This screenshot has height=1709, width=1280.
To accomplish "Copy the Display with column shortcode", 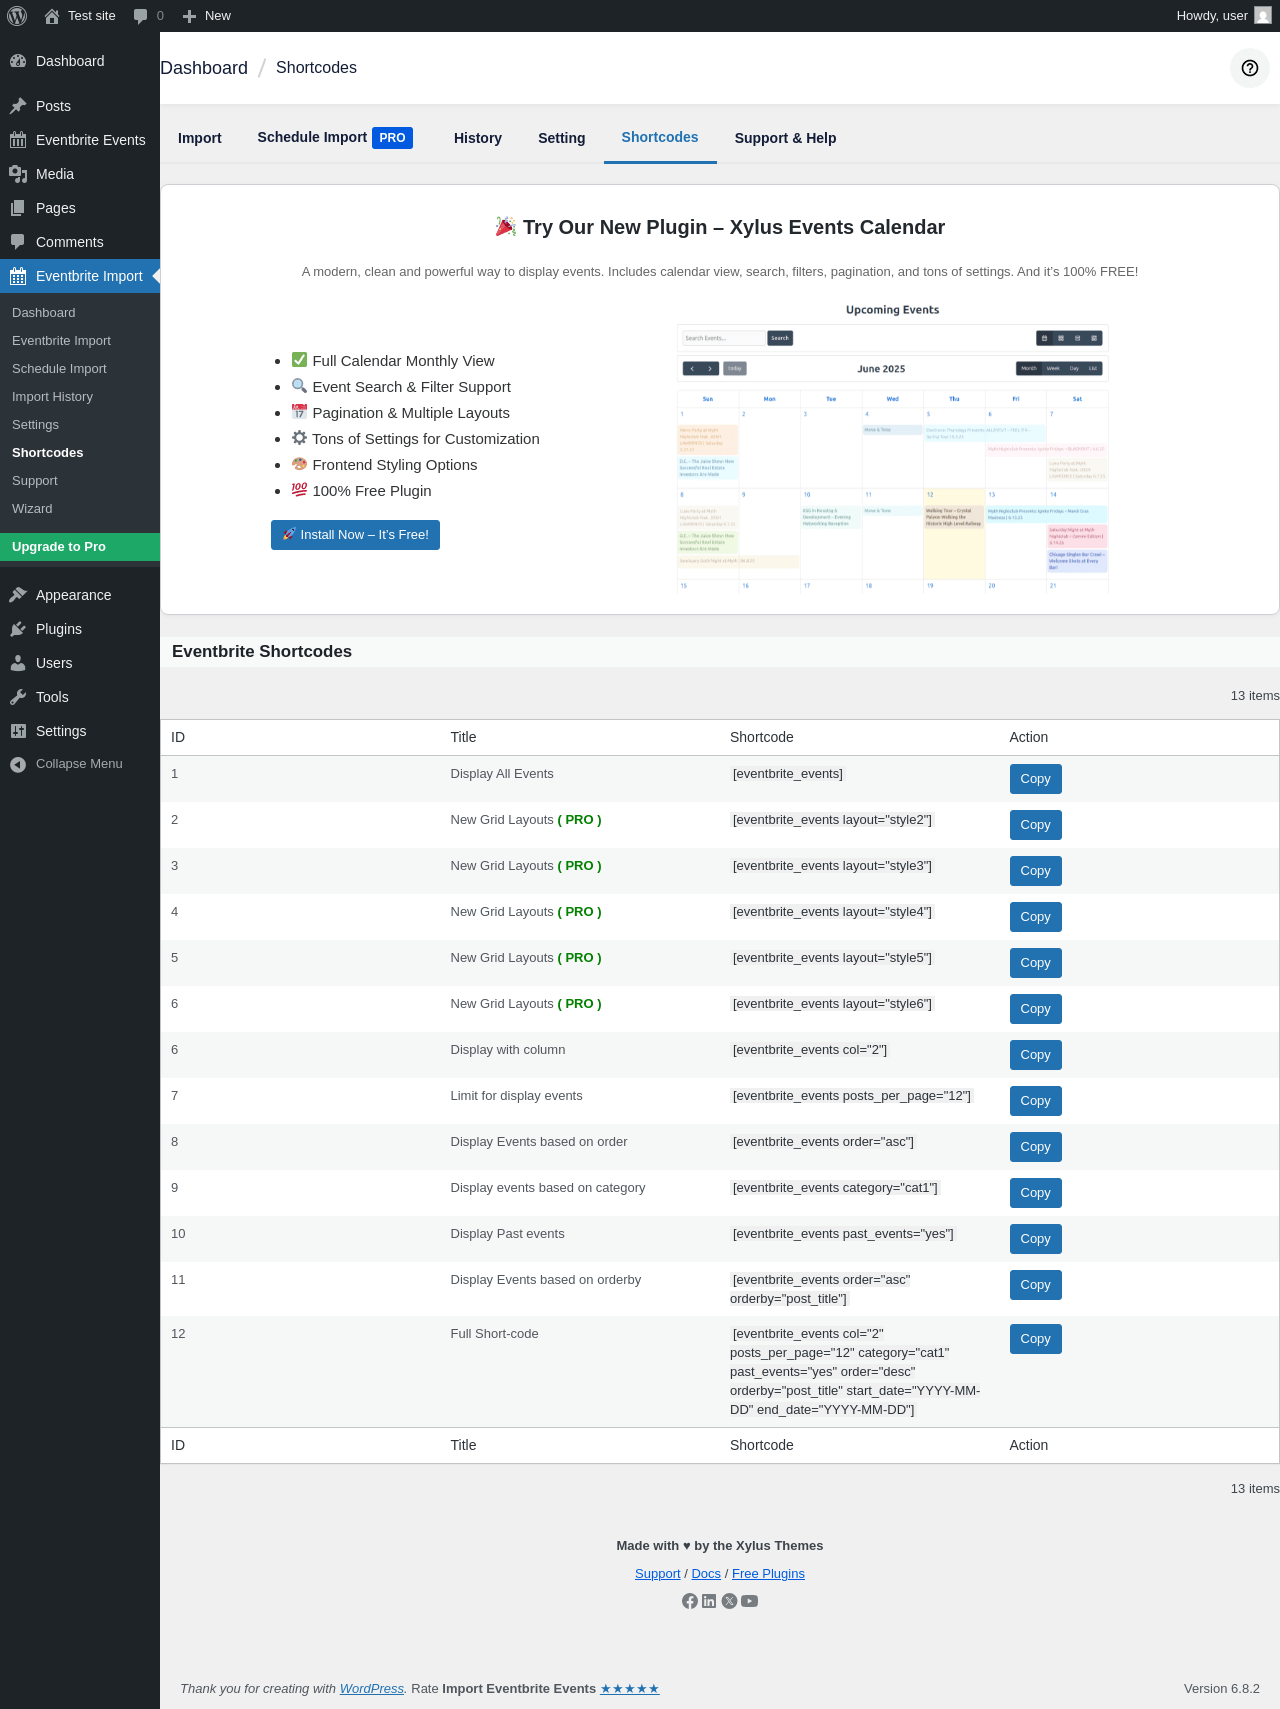I will click(x=1035, y=1055).
